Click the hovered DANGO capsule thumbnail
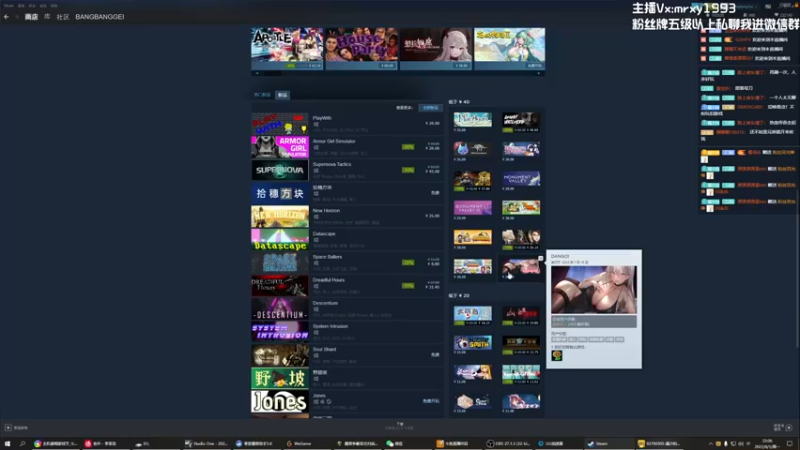Image resolution: width=800 pixels, height=450 pixels. tap(521, 266)
